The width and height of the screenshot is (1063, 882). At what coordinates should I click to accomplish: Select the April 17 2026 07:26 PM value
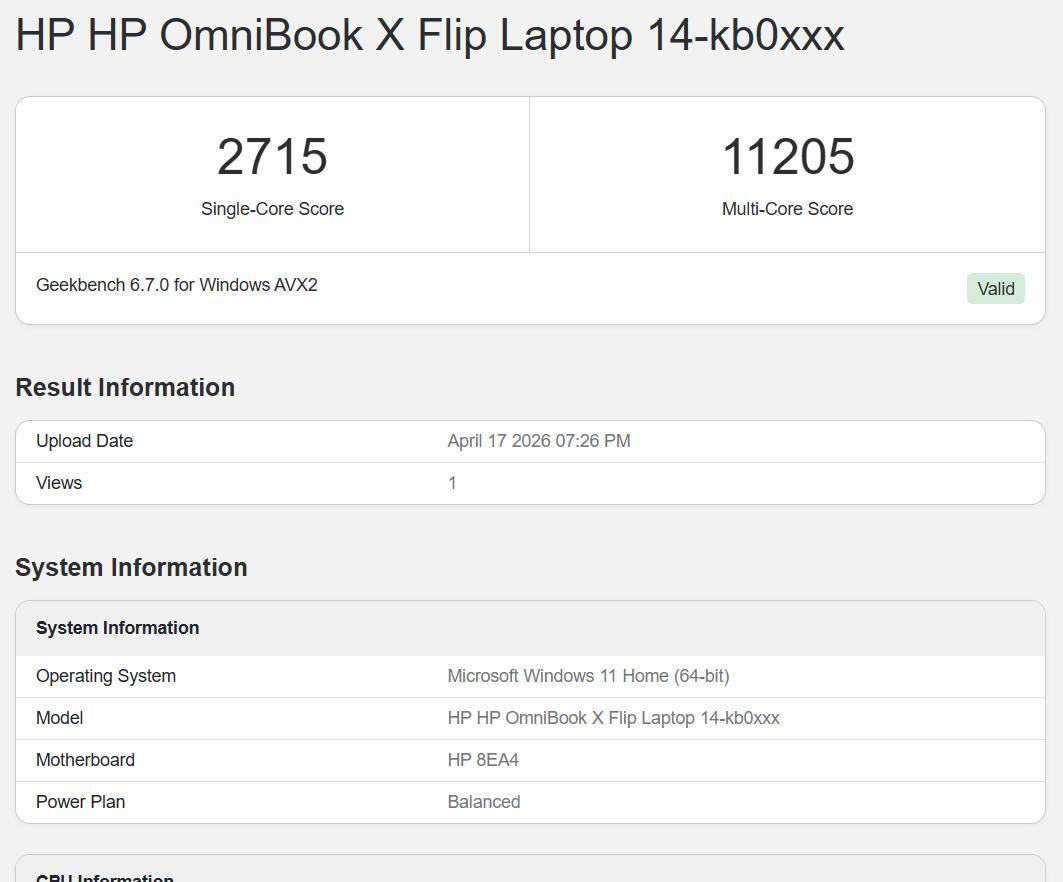coord(539,441)
